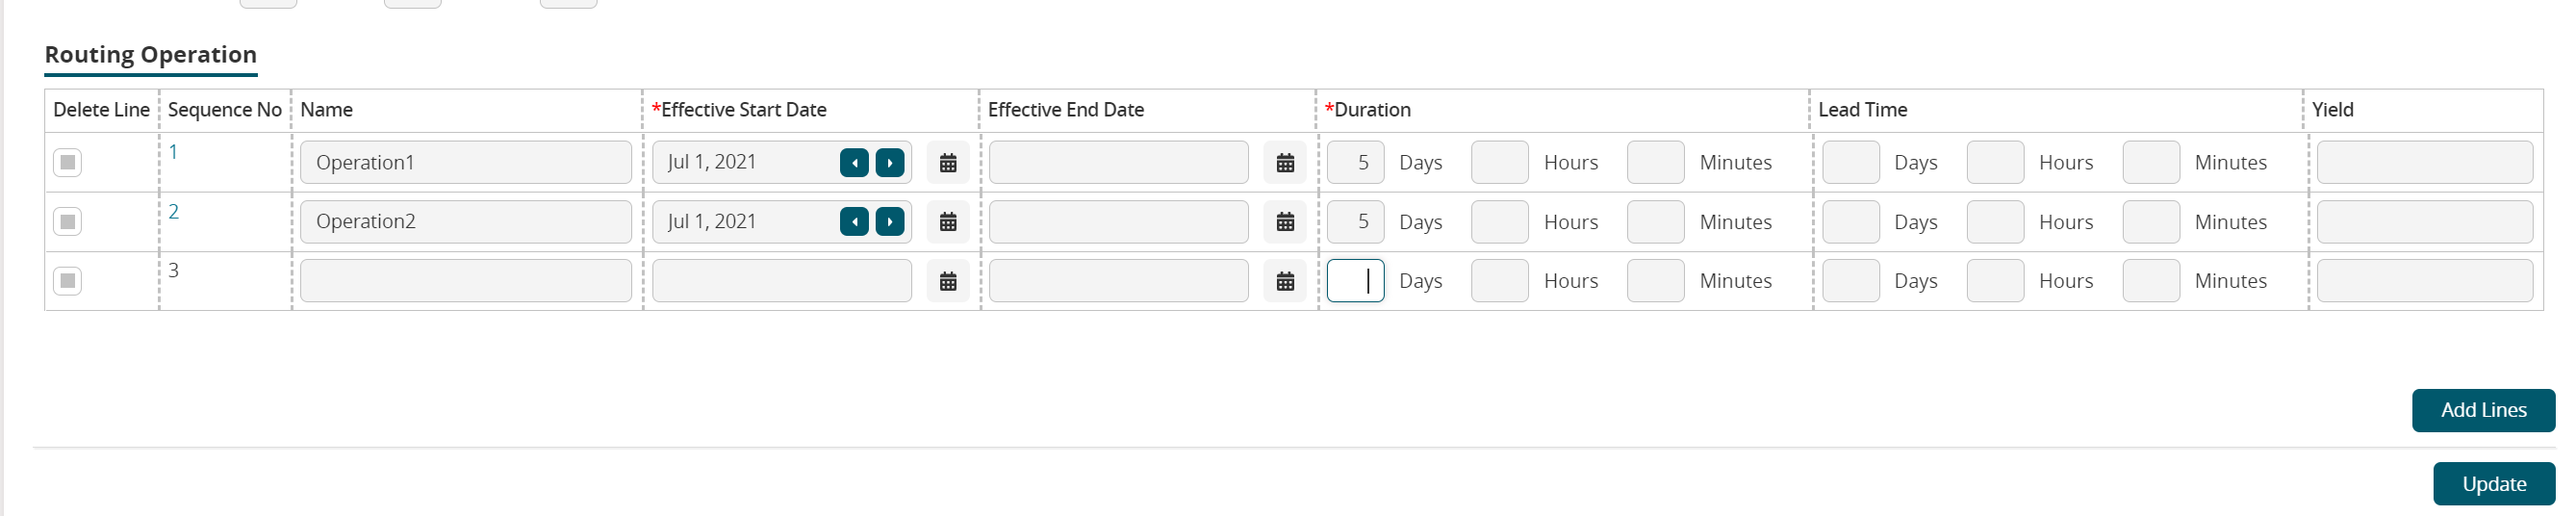This screenshot has width=2576, height=516.
Task: Open calendar for row 3 start date
Action: point(947,281)
